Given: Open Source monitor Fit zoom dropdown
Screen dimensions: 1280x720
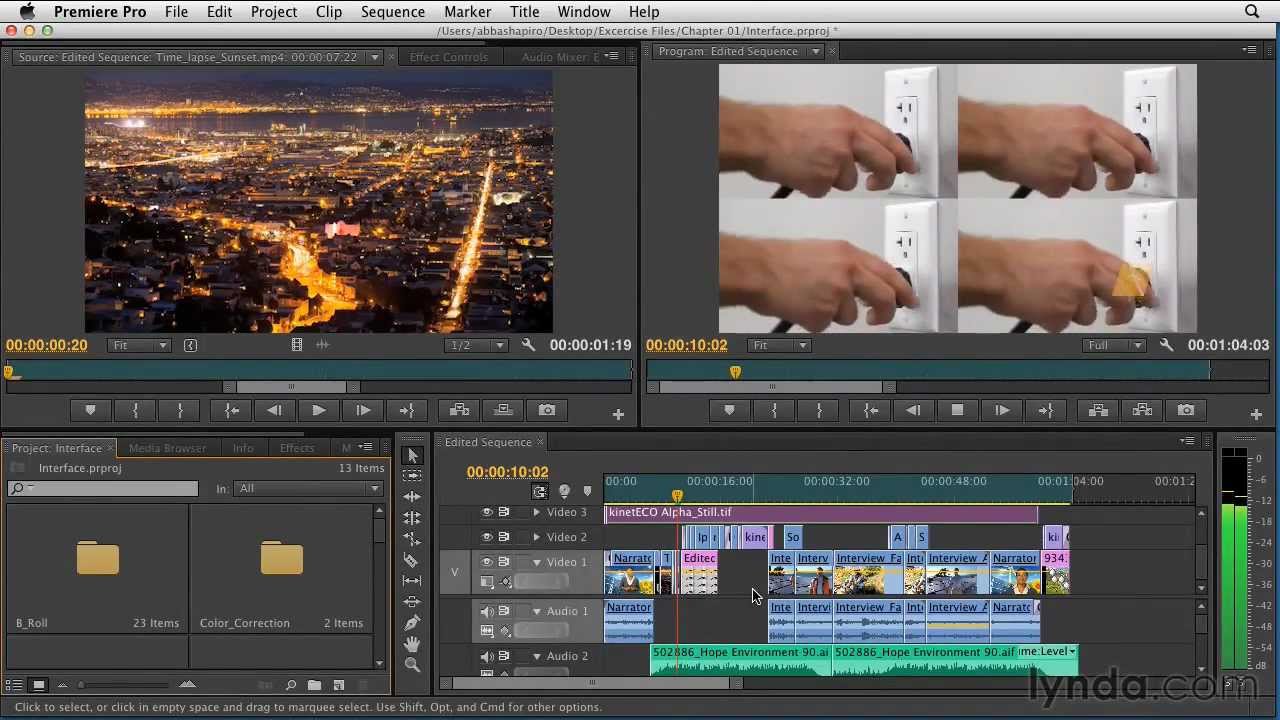Looking at the screenshot, I should click(x=139, y=345).
